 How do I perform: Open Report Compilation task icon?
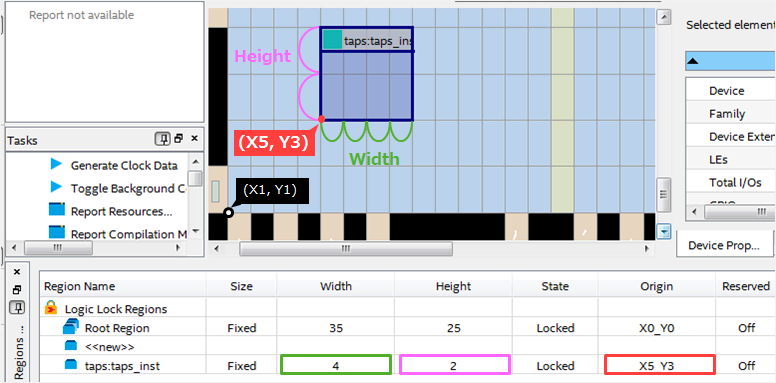[x=57, y=232]
